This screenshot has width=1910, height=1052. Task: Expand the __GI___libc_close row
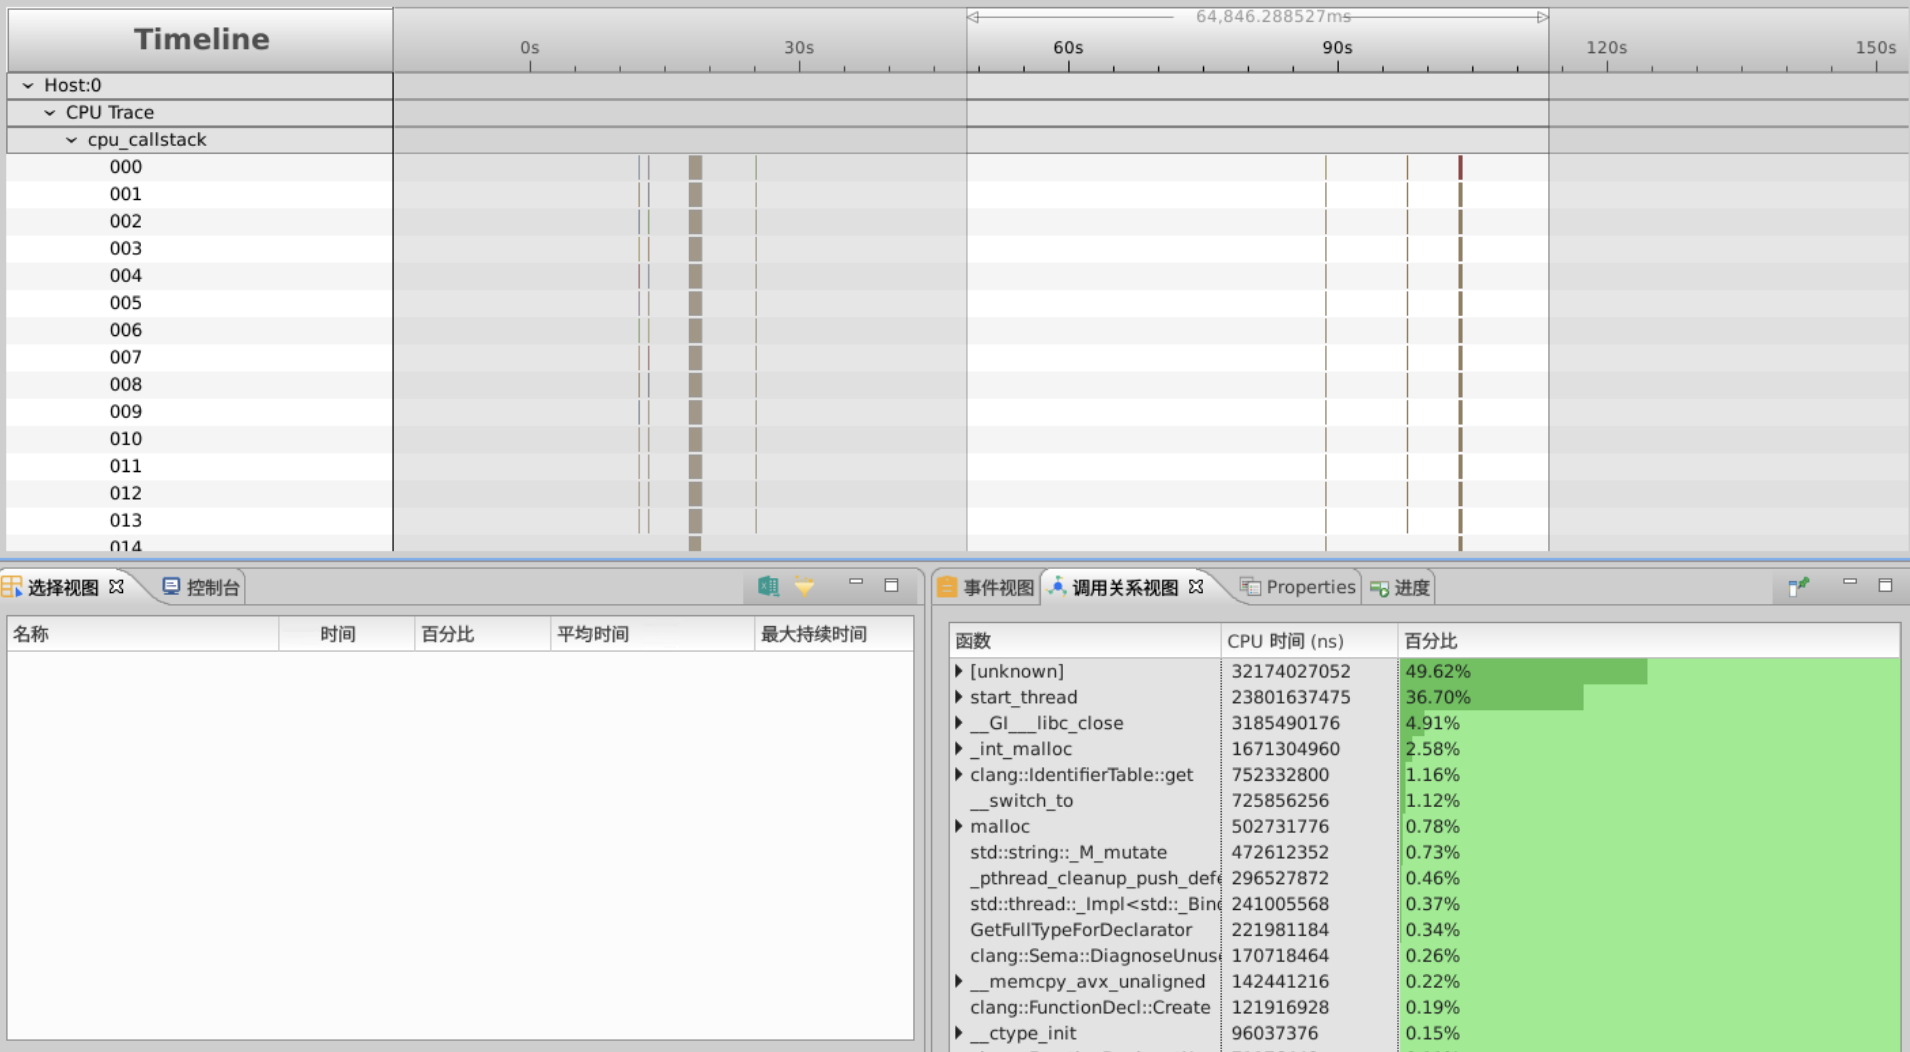point(958,723)
